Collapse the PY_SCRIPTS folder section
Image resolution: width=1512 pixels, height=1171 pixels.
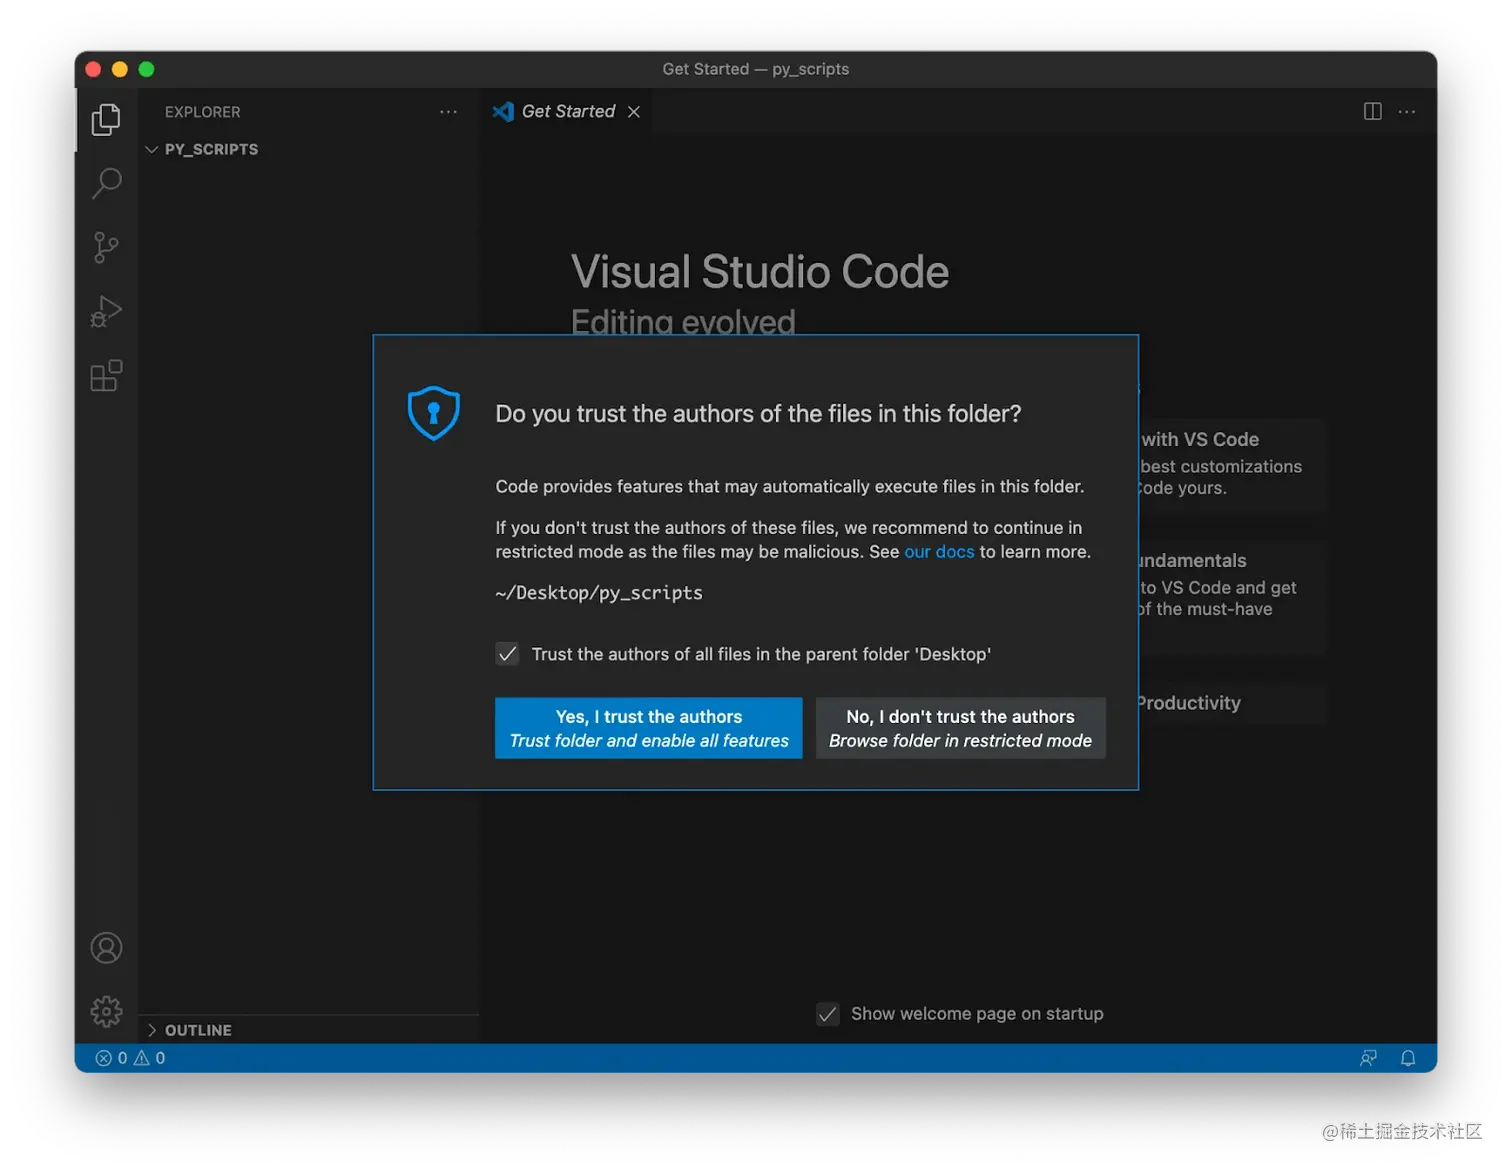pos(308,149)
